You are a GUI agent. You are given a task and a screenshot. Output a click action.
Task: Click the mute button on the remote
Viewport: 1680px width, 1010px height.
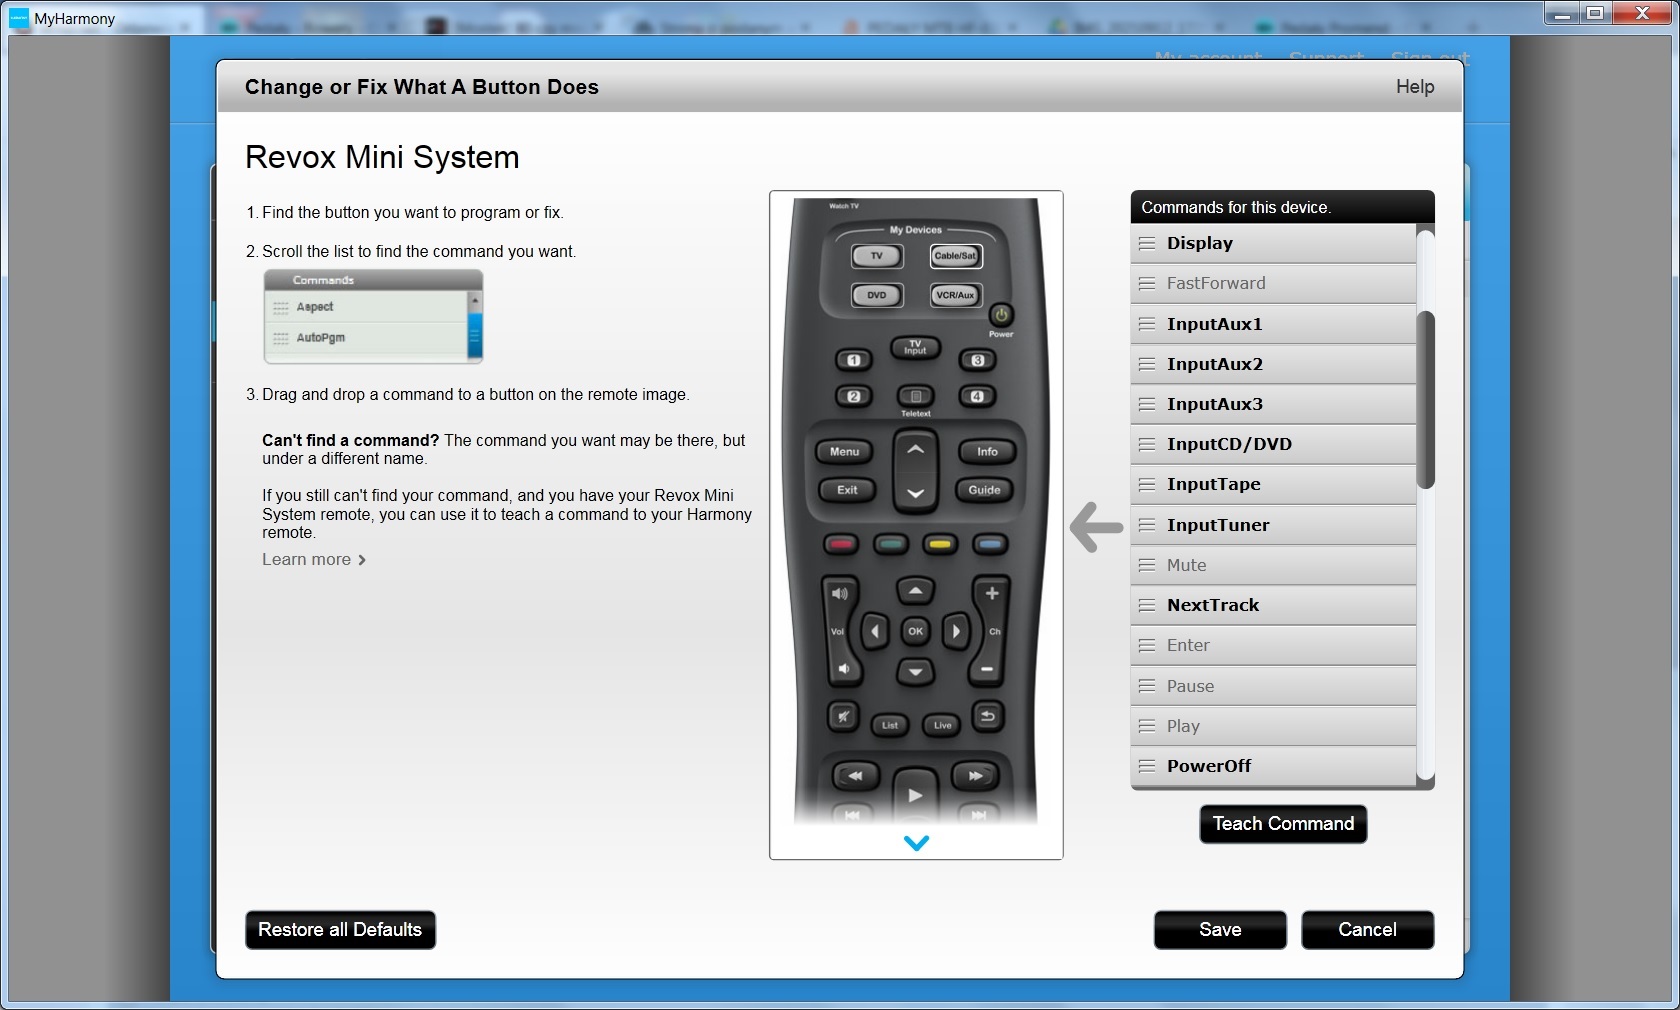tap(844, 716)
